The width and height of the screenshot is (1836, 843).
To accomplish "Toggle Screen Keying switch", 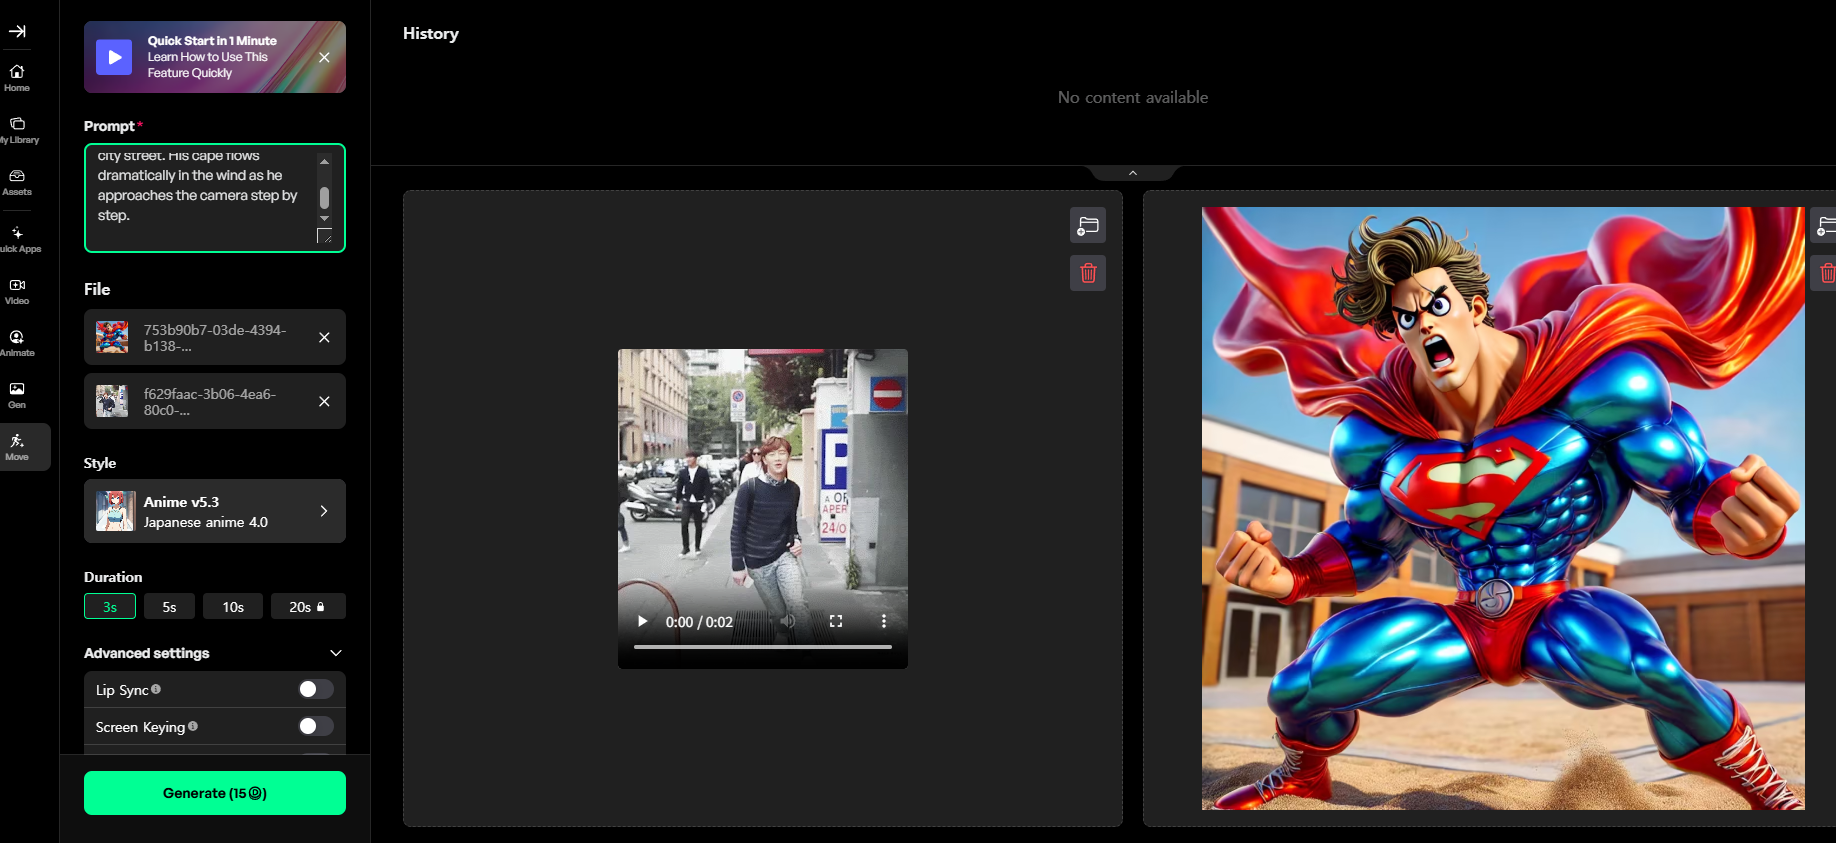I will click(316, 726).
